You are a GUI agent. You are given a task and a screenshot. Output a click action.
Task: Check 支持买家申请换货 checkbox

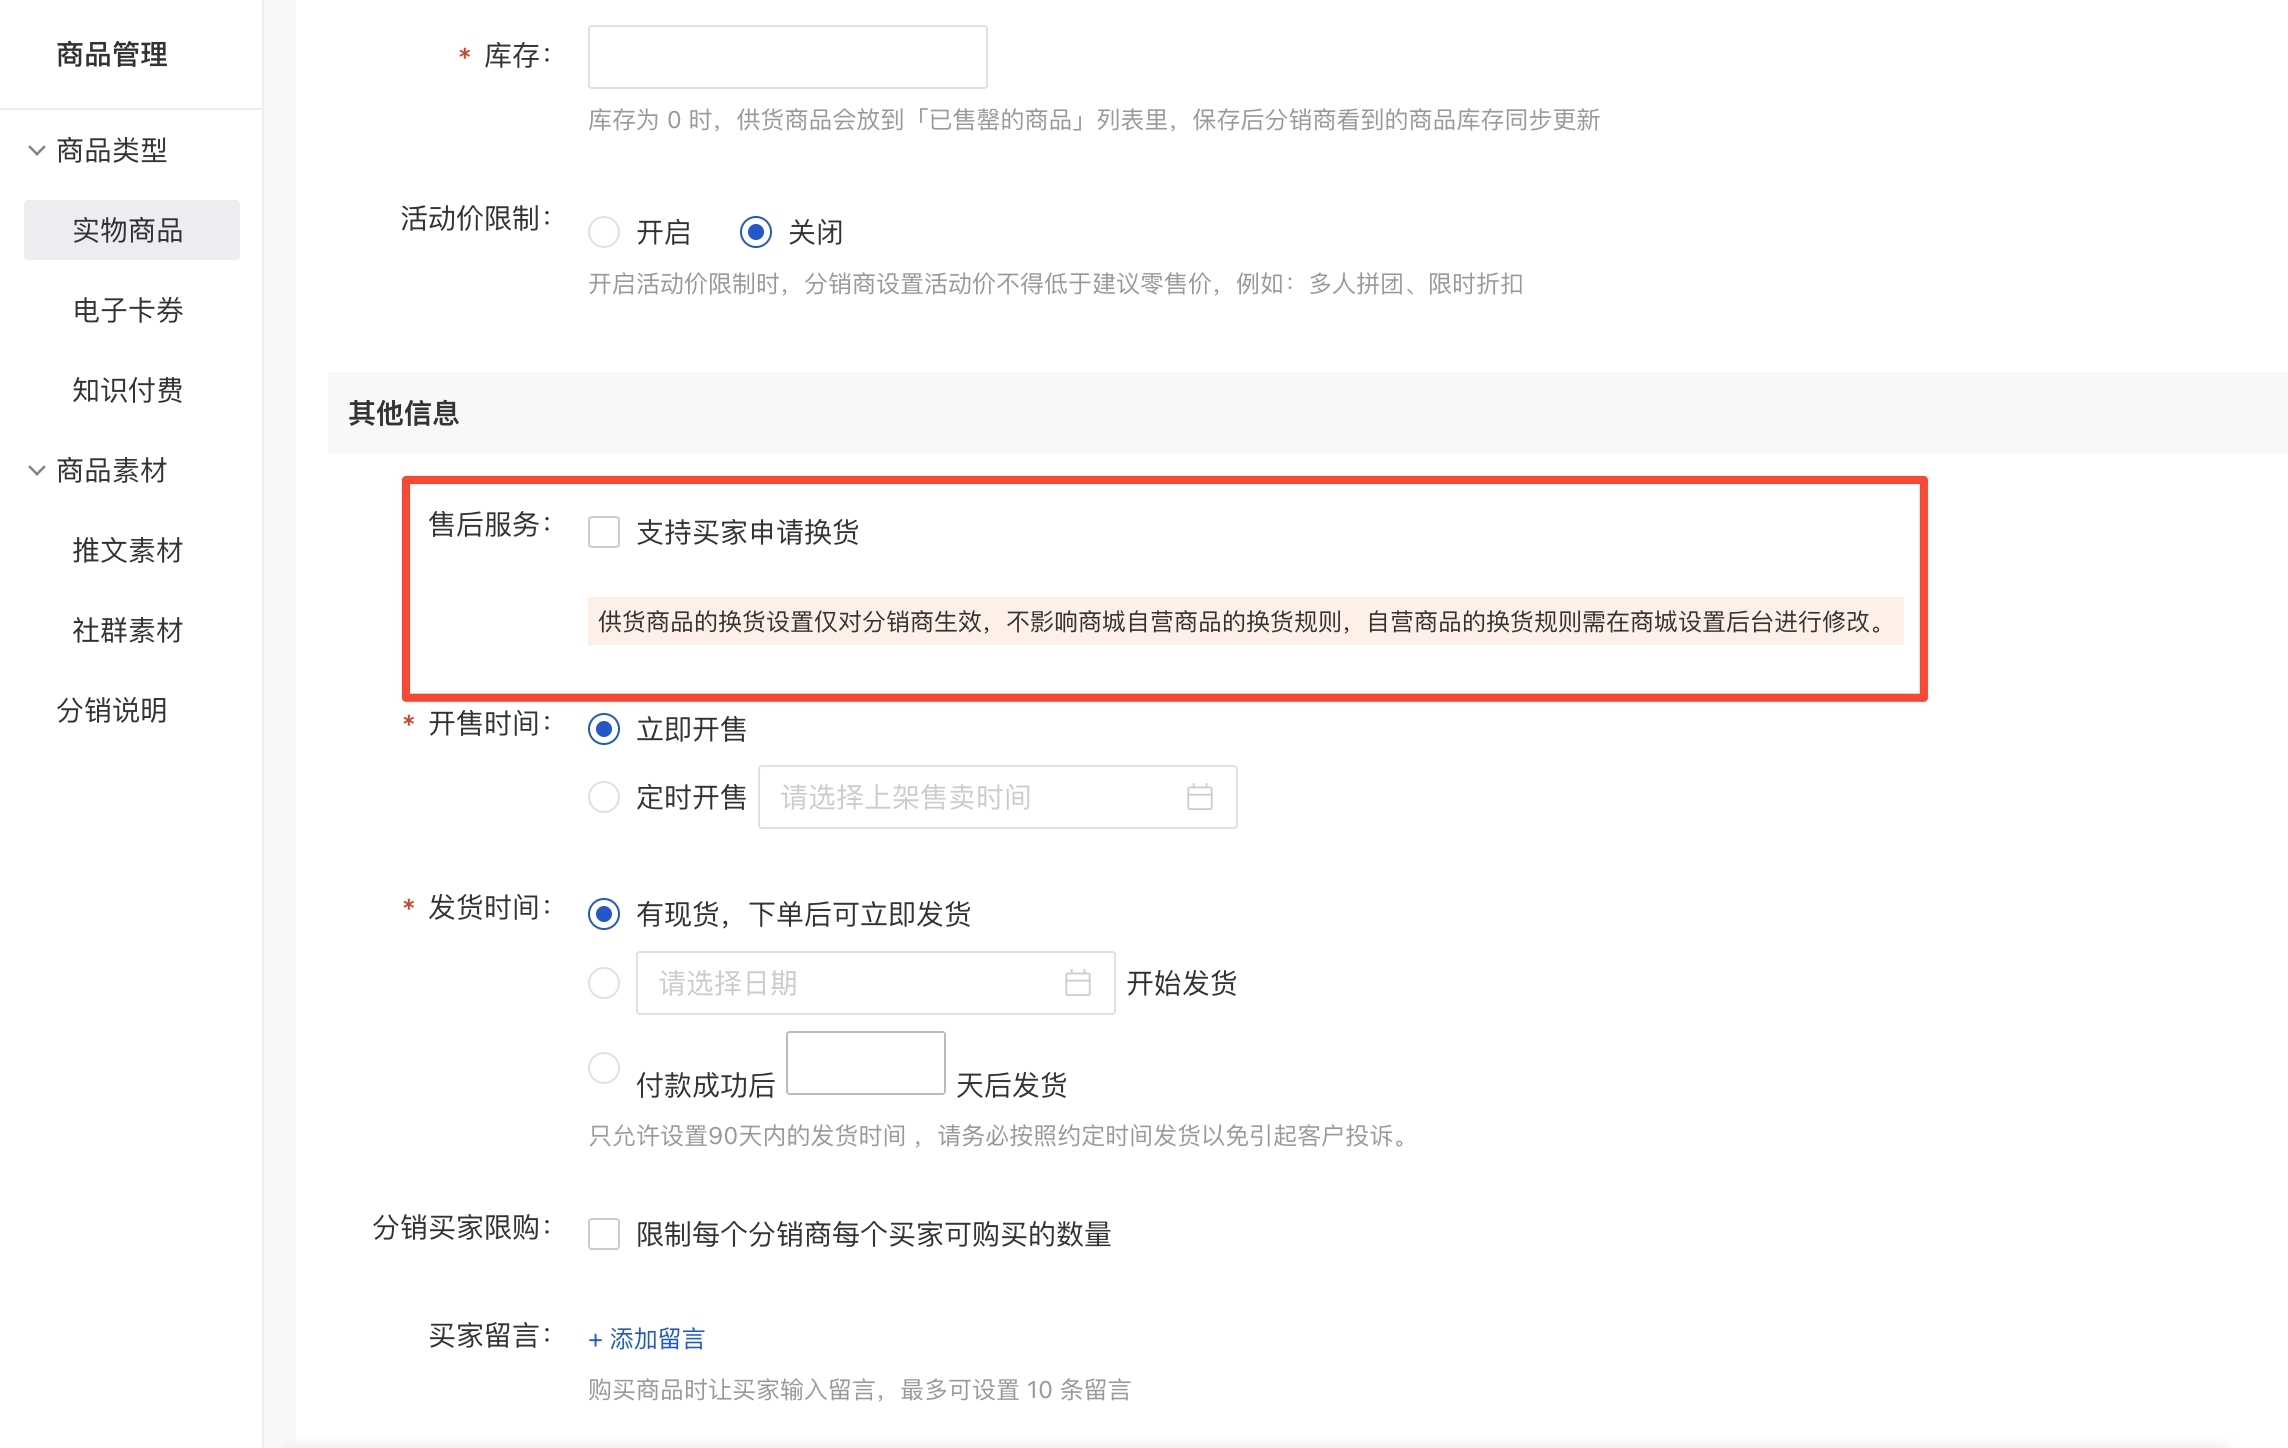[x=604, y=532]
